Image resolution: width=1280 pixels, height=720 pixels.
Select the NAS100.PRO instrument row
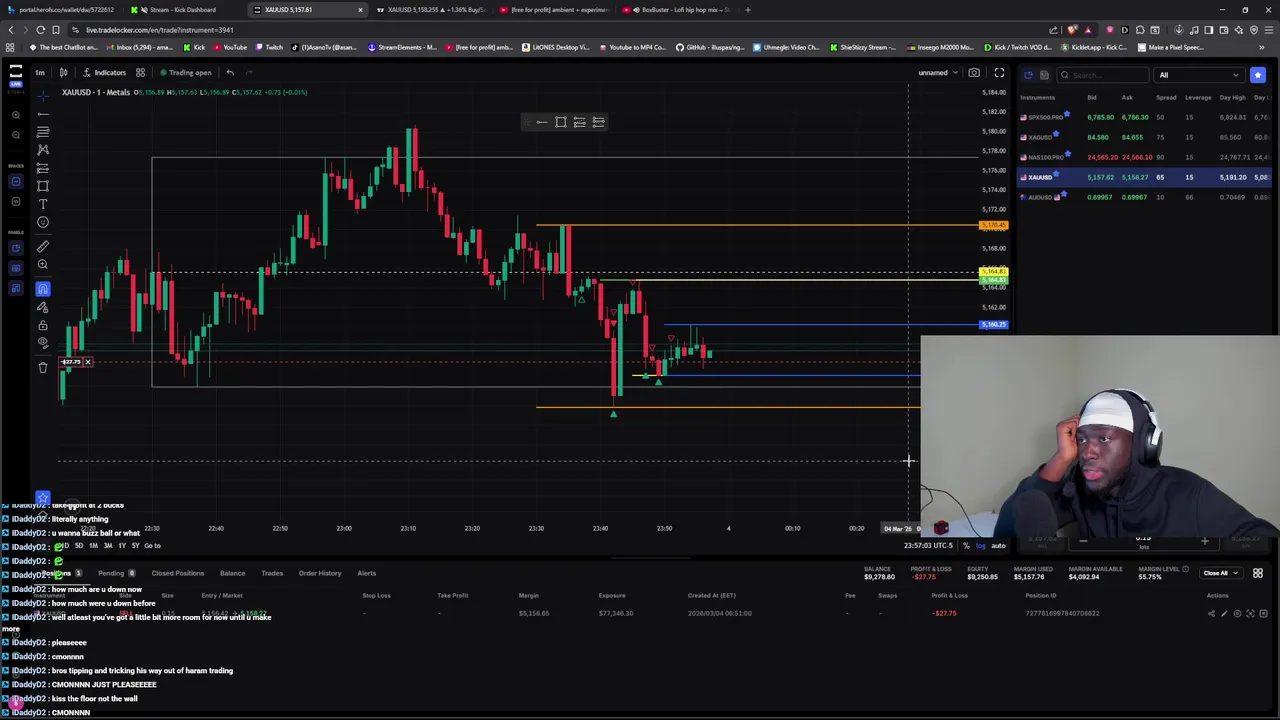click(1145, 157)
